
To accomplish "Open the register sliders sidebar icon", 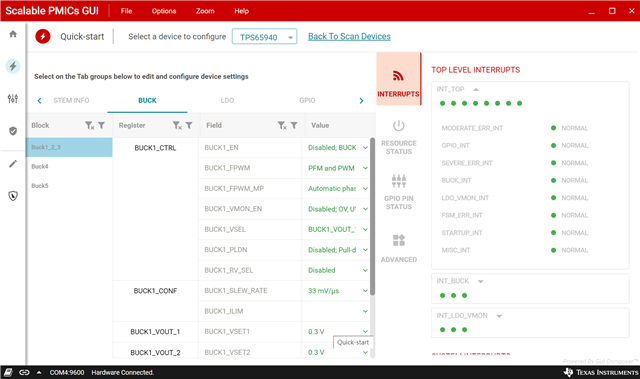I will [13, 98].
